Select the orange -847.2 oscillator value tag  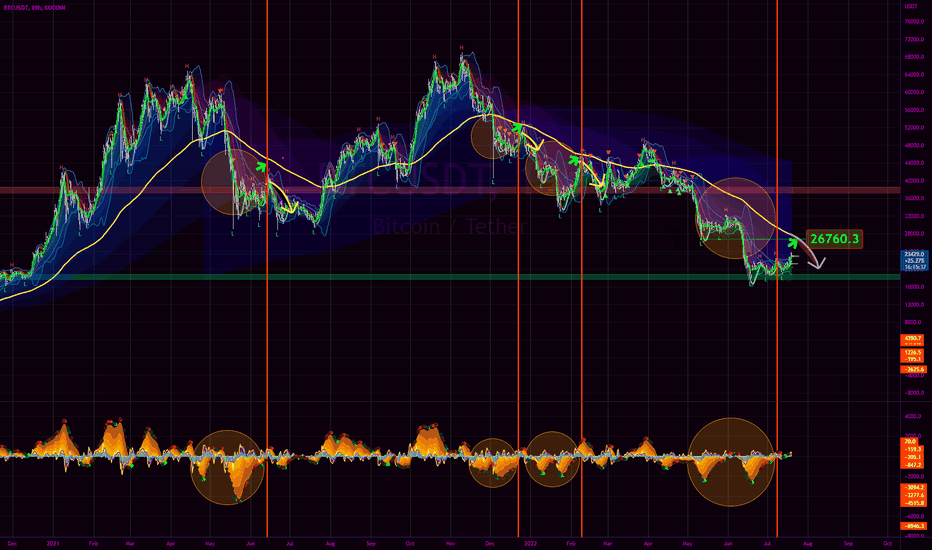click(912, 465)
